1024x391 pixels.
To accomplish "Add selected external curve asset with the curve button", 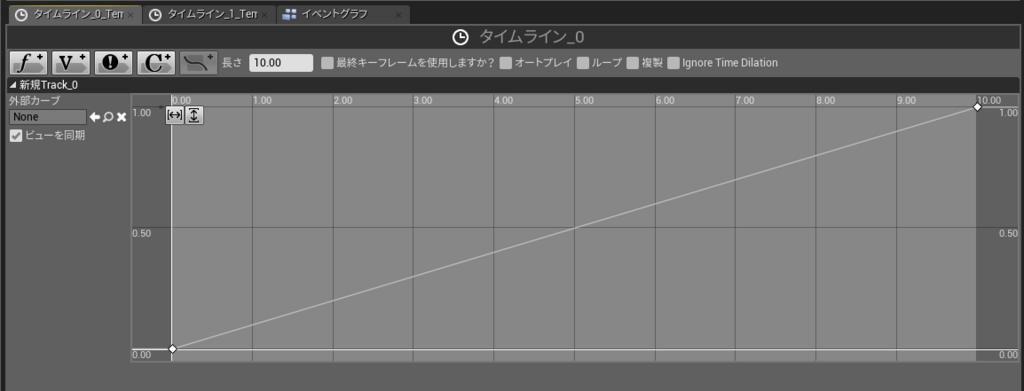I will 199,63.
